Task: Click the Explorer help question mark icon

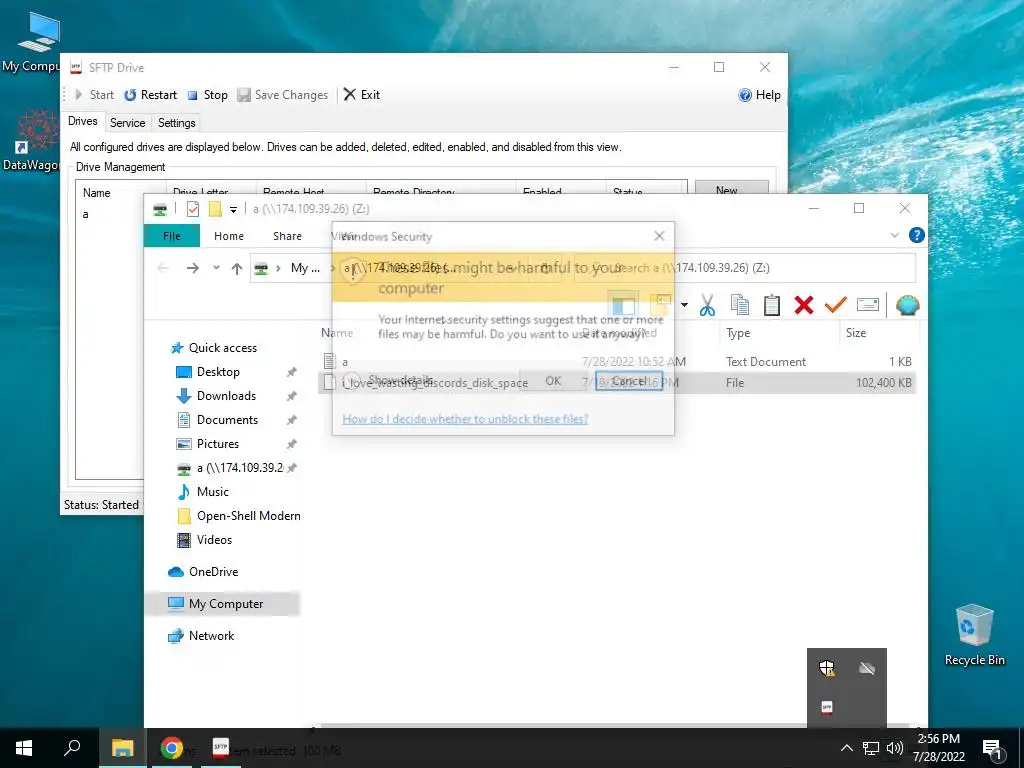Action: click(916, 235)
